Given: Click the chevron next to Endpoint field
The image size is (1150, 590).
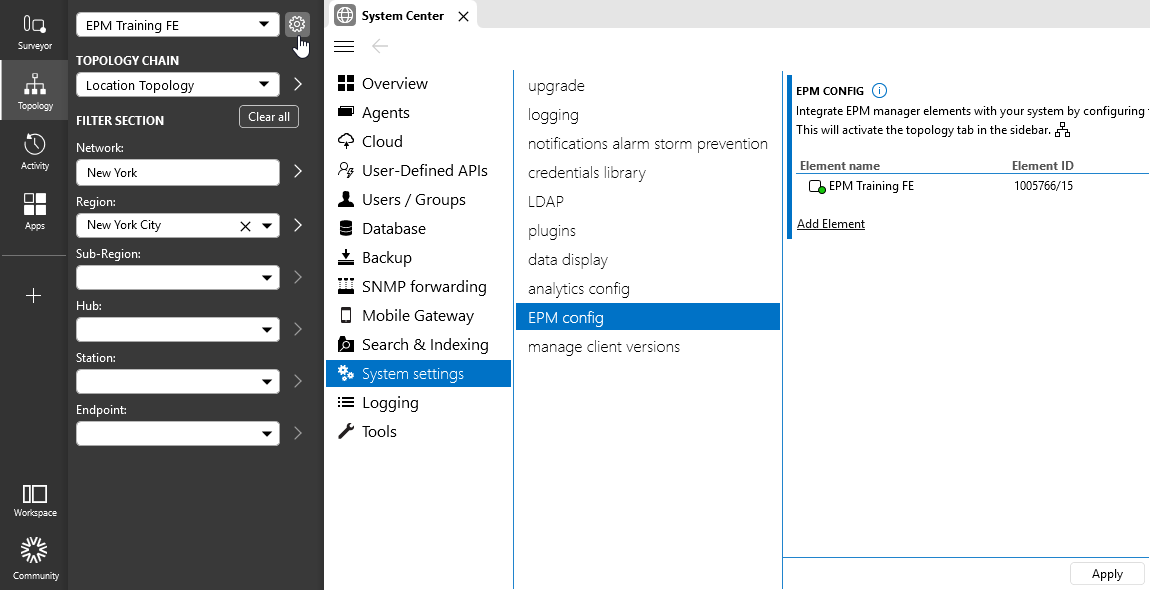Looking at the screenshot, I should (298, 433).
